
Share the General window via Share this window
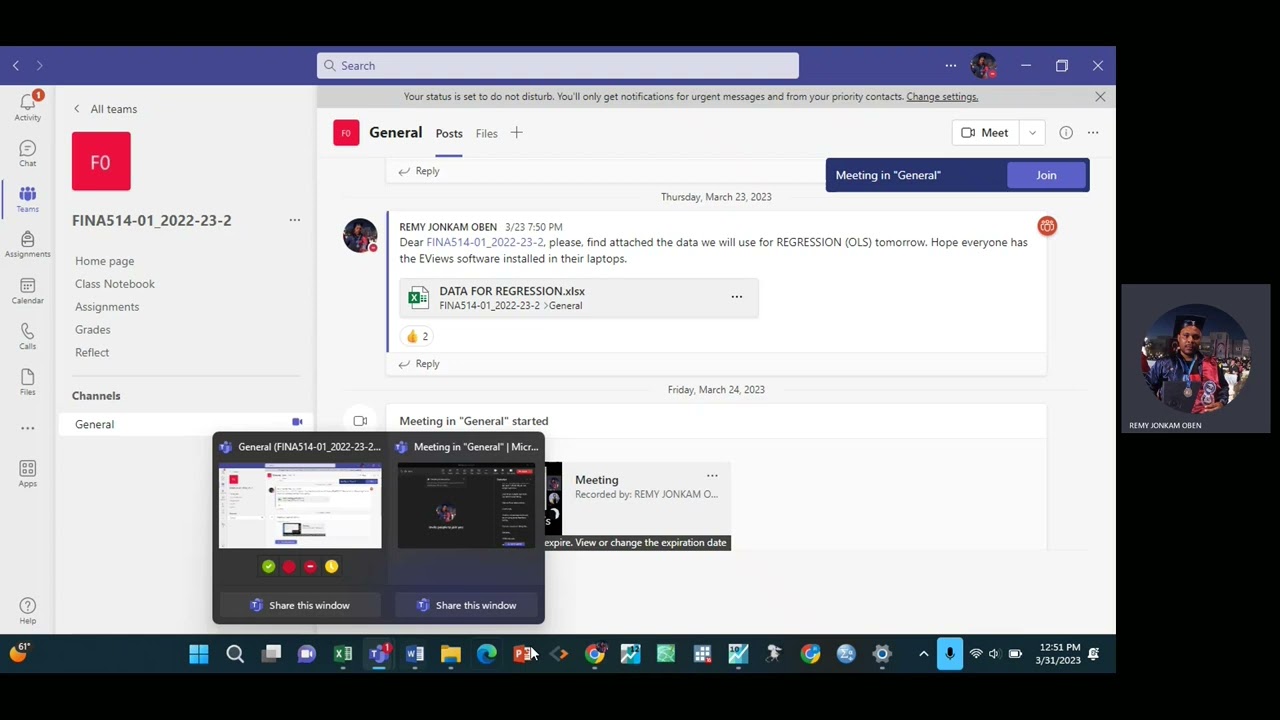point(299,605)
